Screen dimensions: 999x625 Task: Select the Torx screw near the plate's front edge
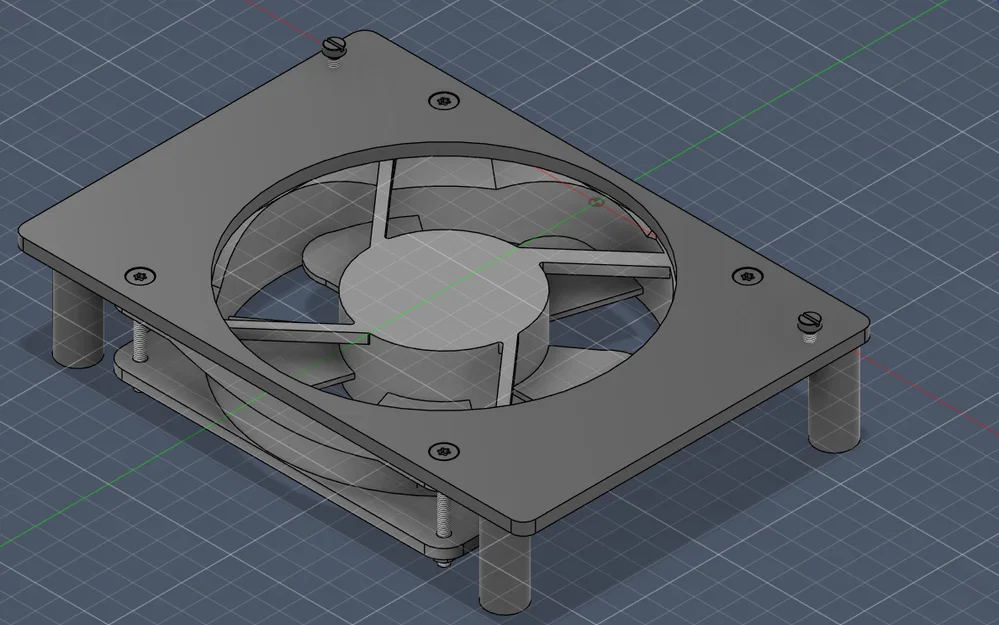(x=444, y=452)
